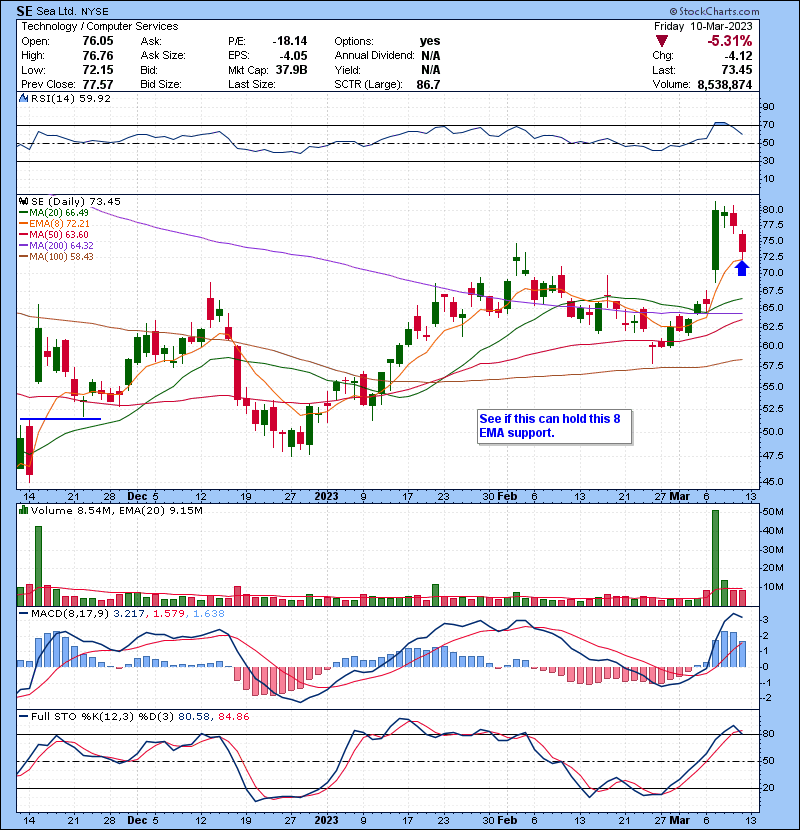
Task: Select the Open value 76.05
Action: tap(98, 41)
